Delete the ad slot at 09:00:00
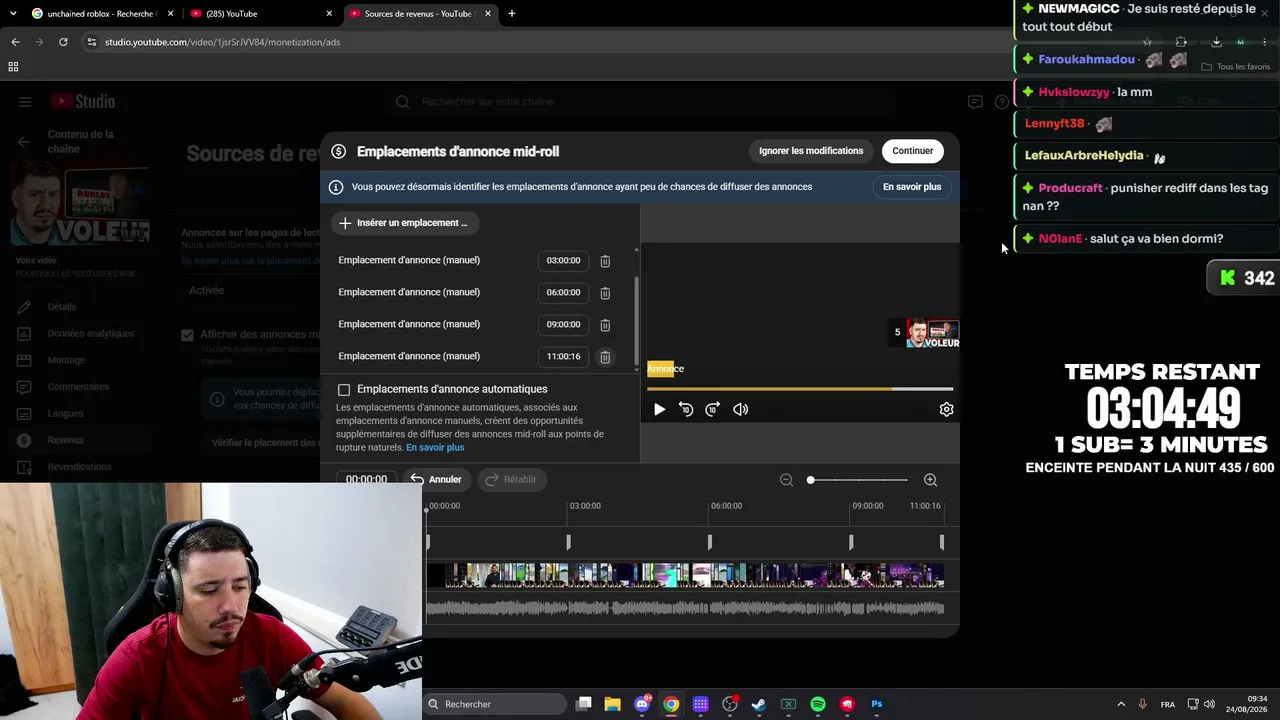 [605, 325]
